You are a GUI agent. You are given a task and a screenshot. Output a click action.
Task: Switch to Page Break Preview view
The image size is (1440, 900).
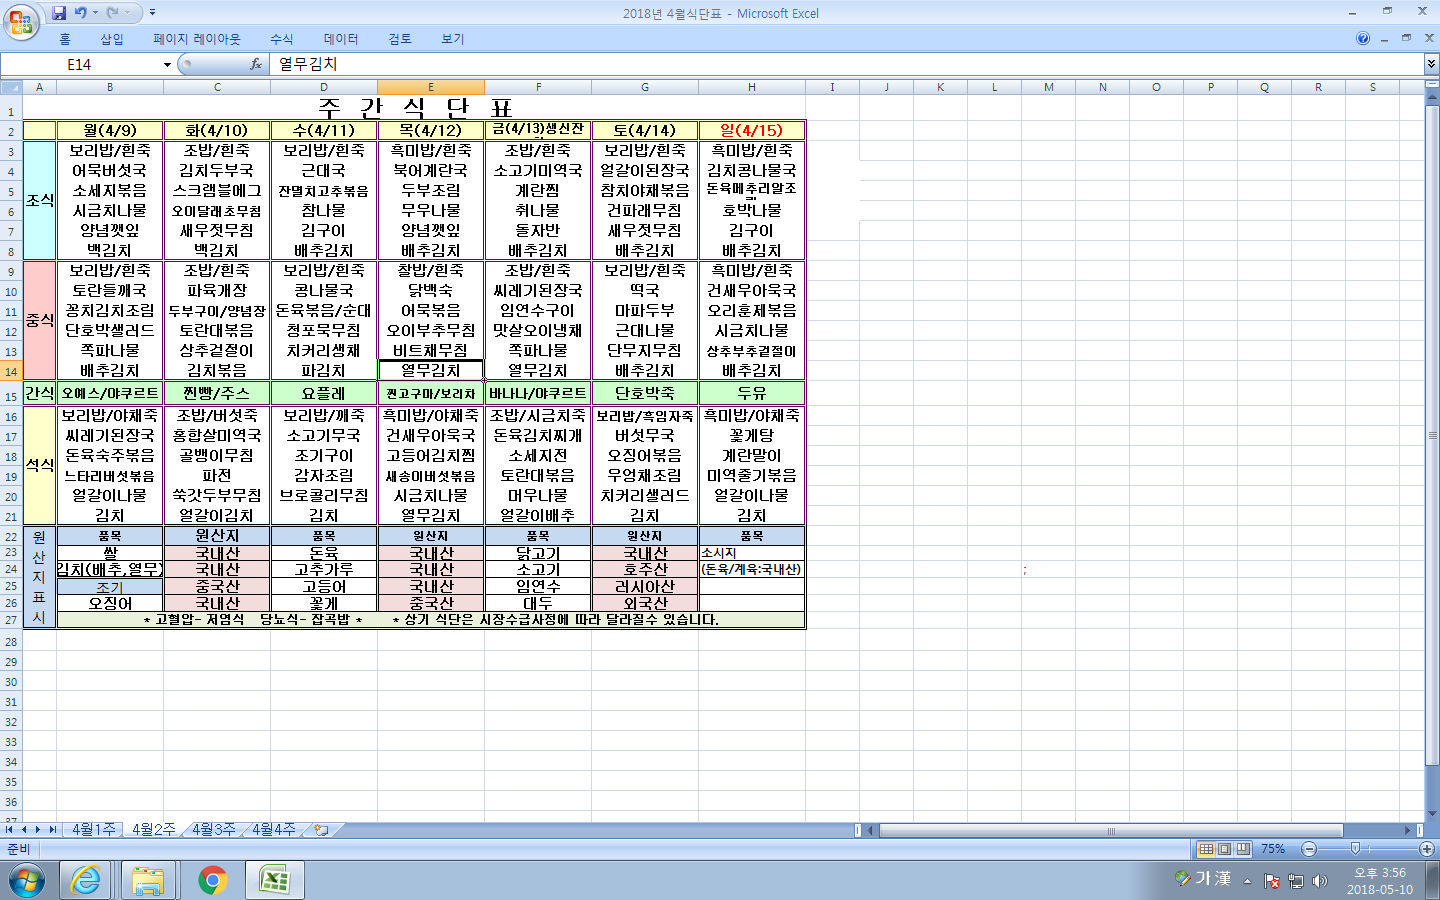1243,849
